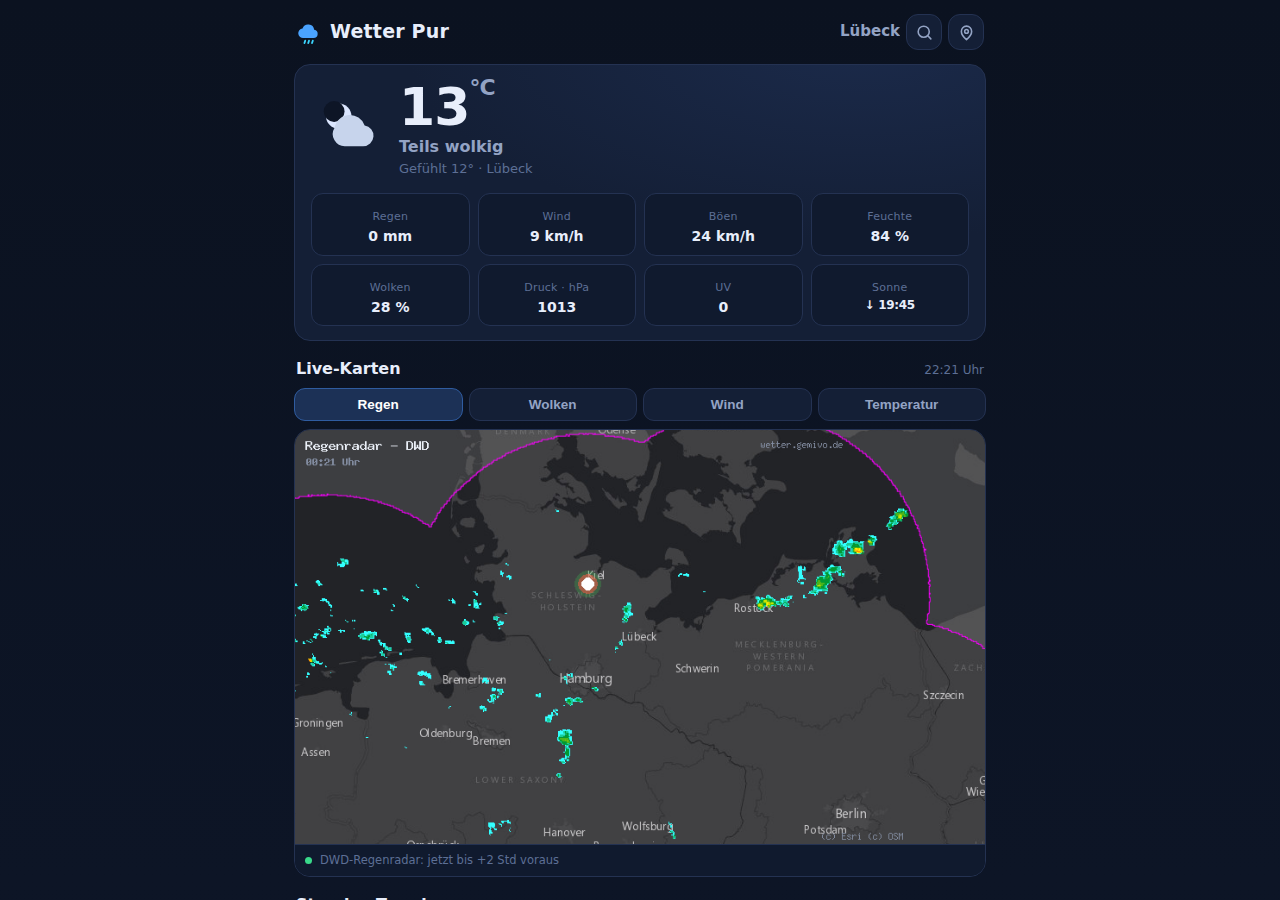Click the UV index tile

click(723, 295)
